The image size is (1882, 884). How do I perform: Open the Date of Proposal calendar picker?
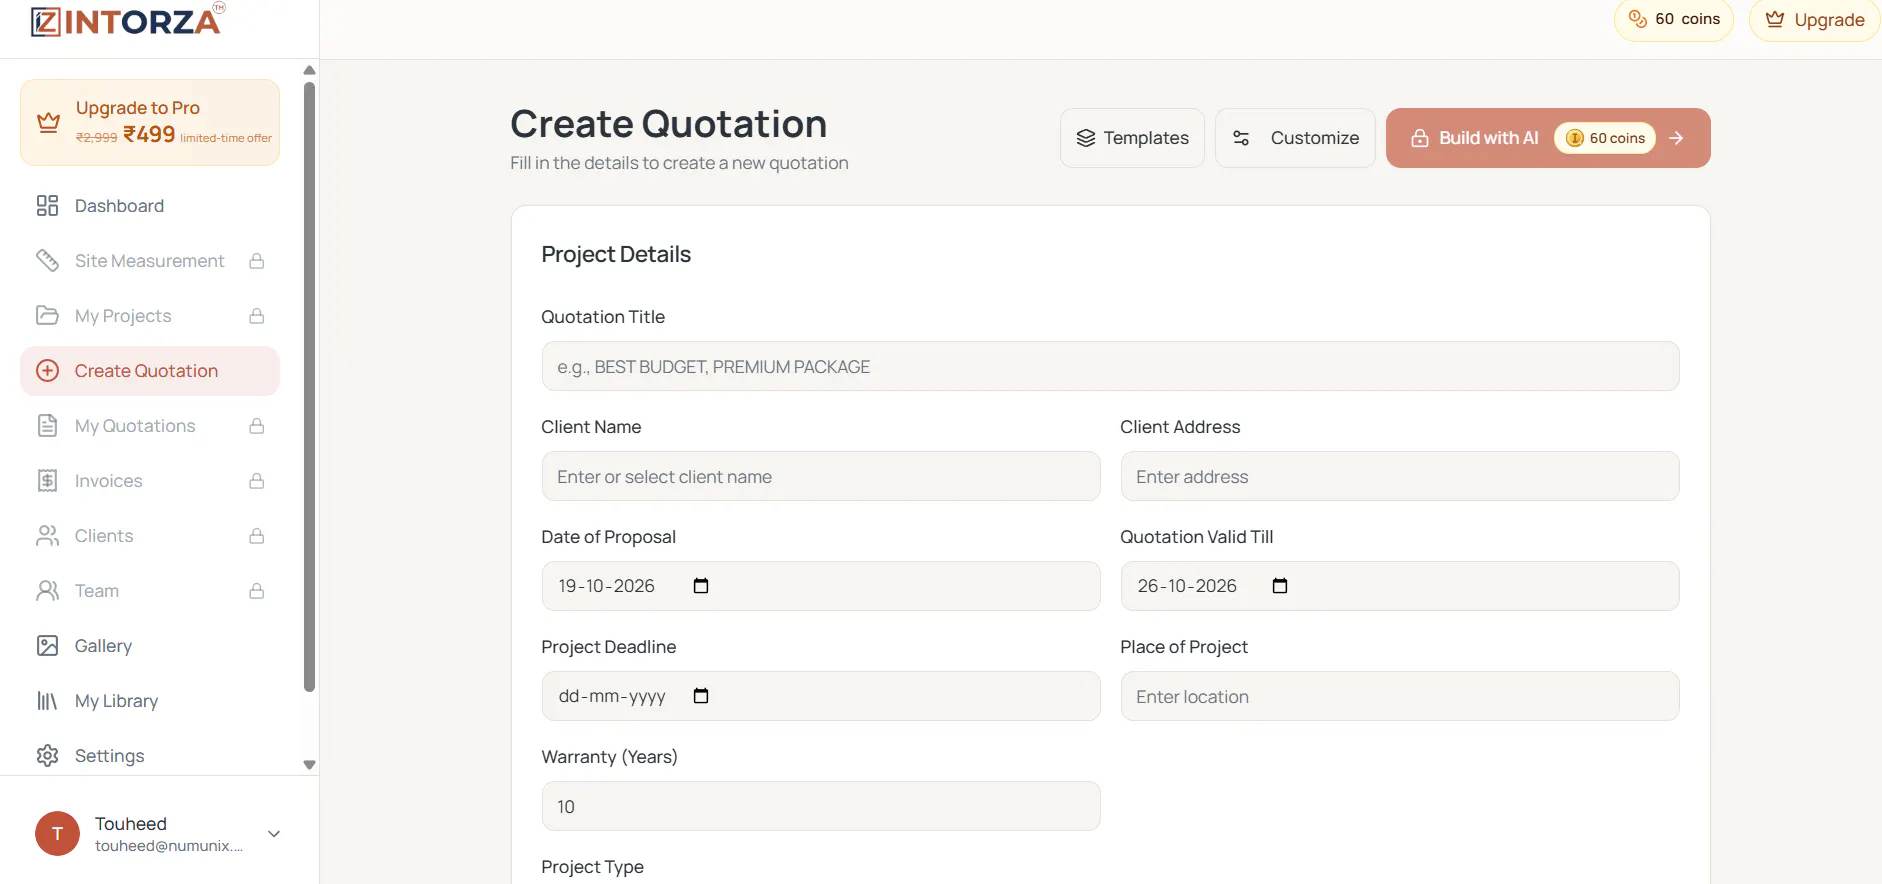[701, 586]
